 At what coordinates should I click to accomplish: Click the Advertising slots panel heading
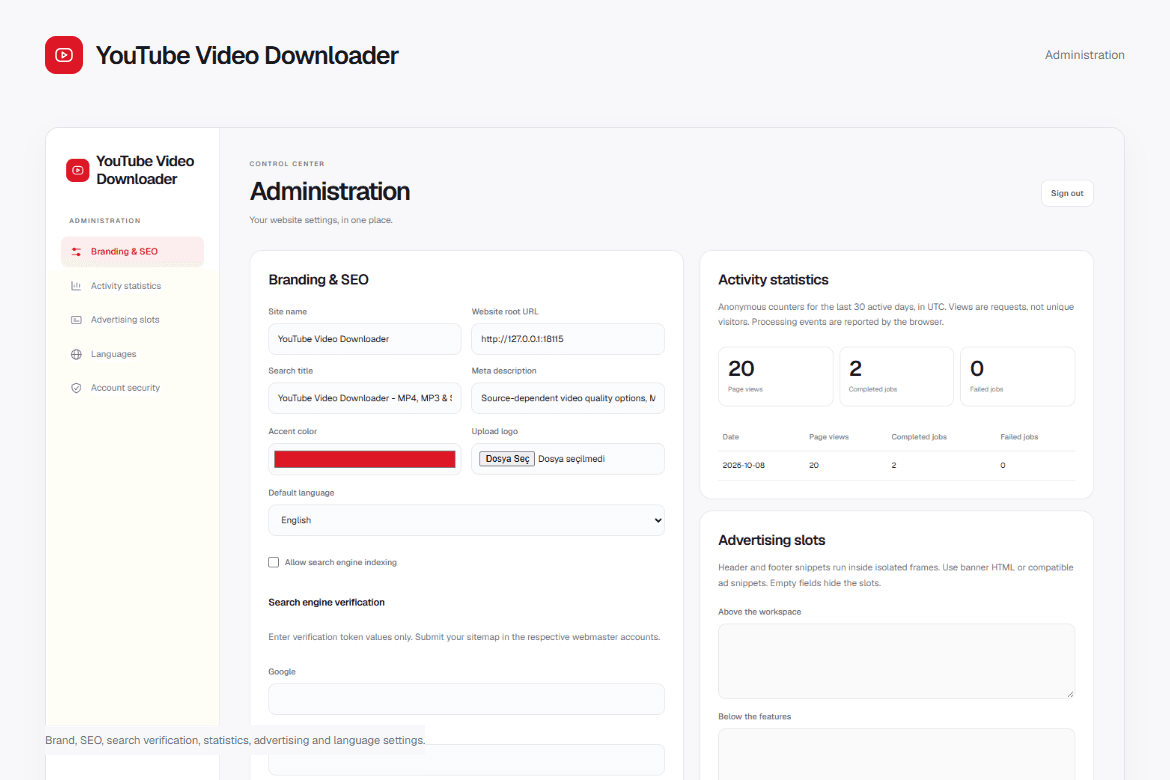[x=772, y=540]
